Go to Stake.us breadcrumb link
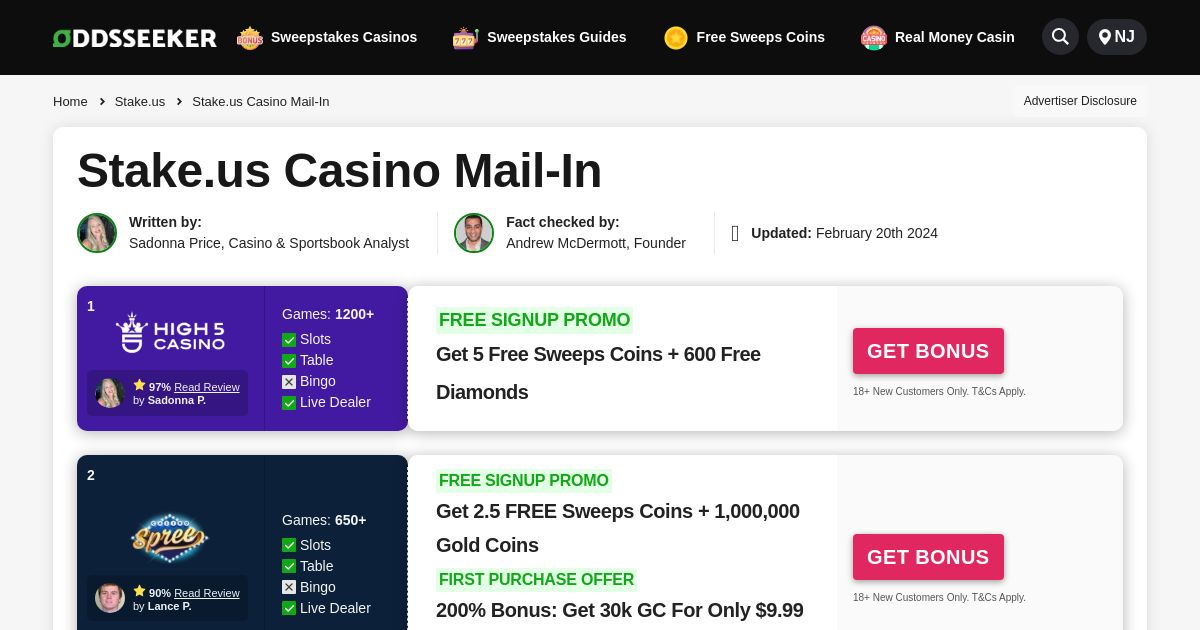Image resolution: width=1200 pixels, height=630 pixels. (x=140, y=101)
